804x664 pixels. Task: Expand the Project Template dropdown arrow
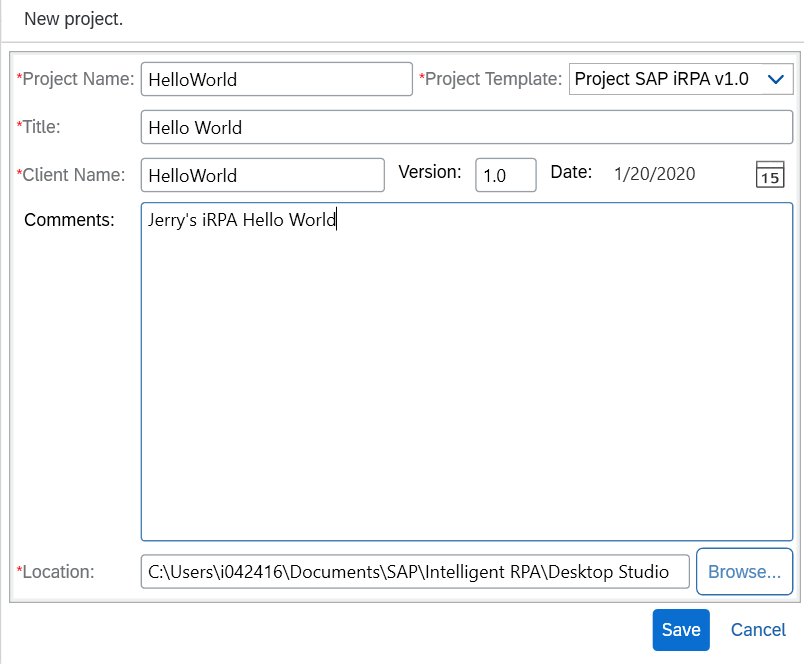(x=775, y=79)
